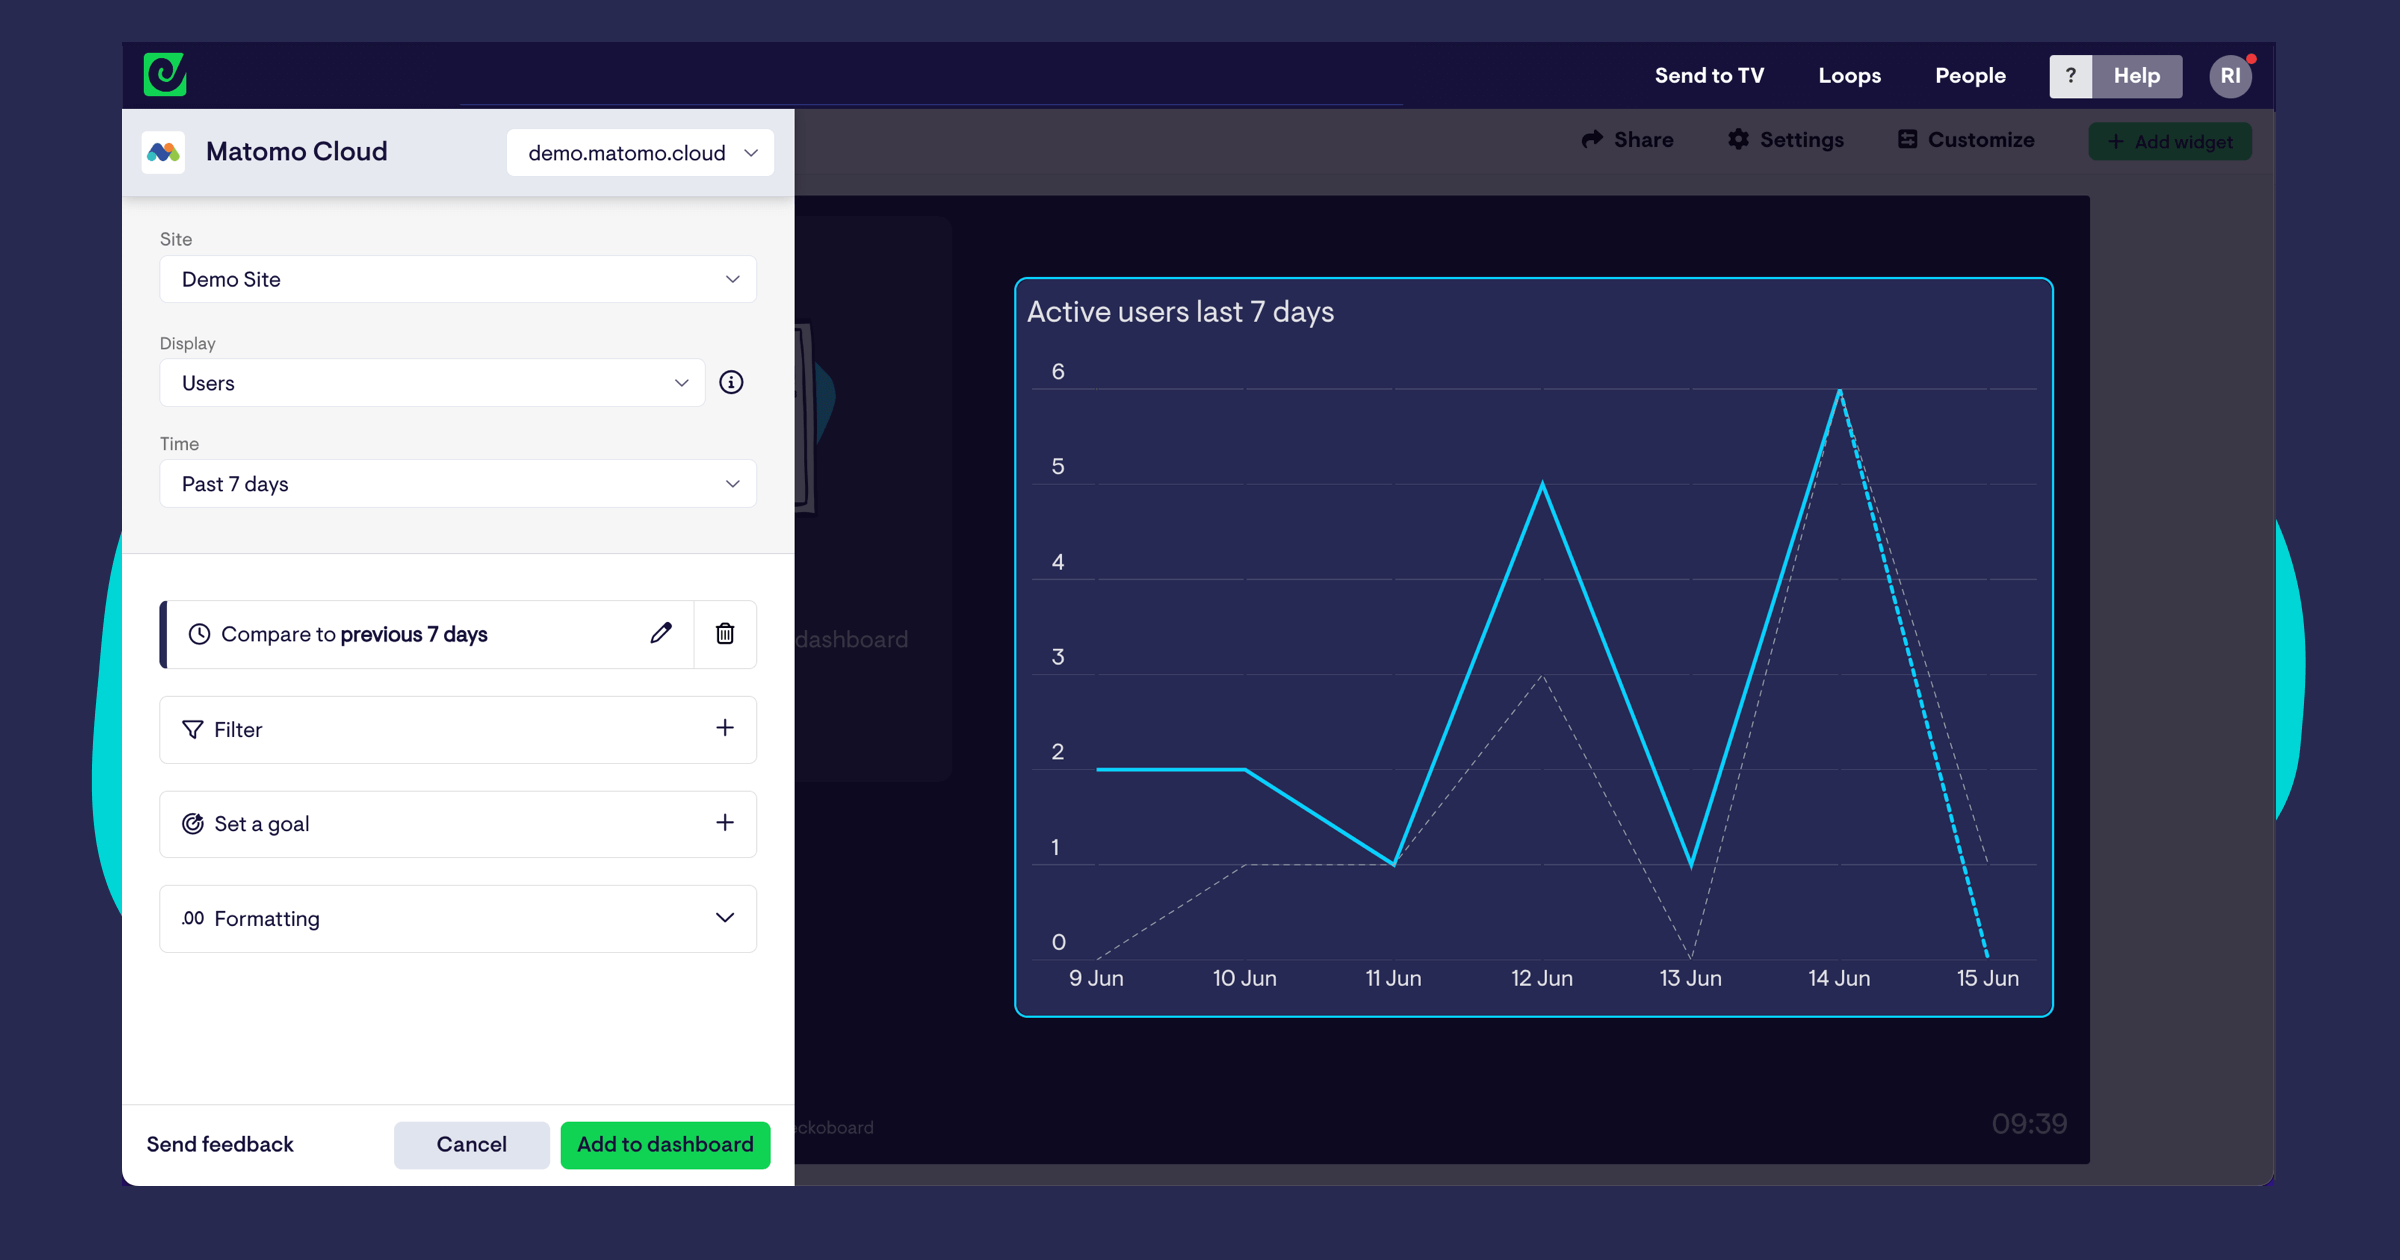Add a goal with plus icon

click(x=725, y=823)
